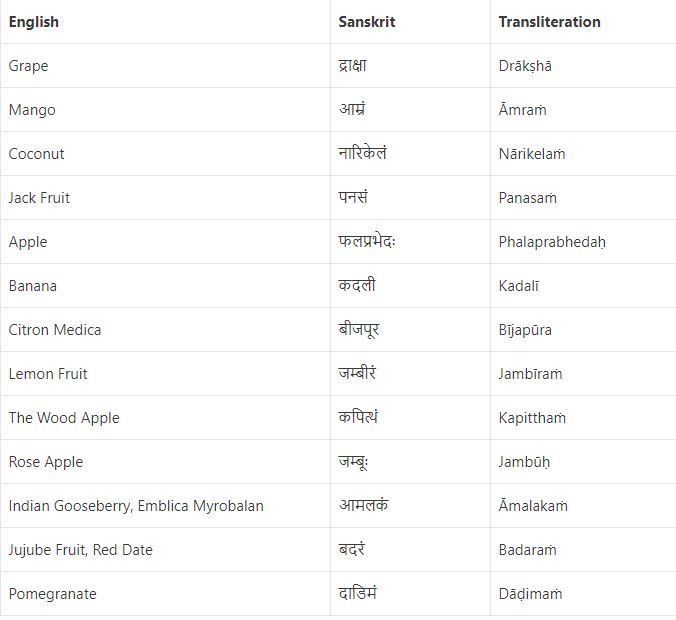Select the Kapitthaṁ transliteration cell
Image resolution: width=676 pixels, height=620 pixels.
click(532, 418)
